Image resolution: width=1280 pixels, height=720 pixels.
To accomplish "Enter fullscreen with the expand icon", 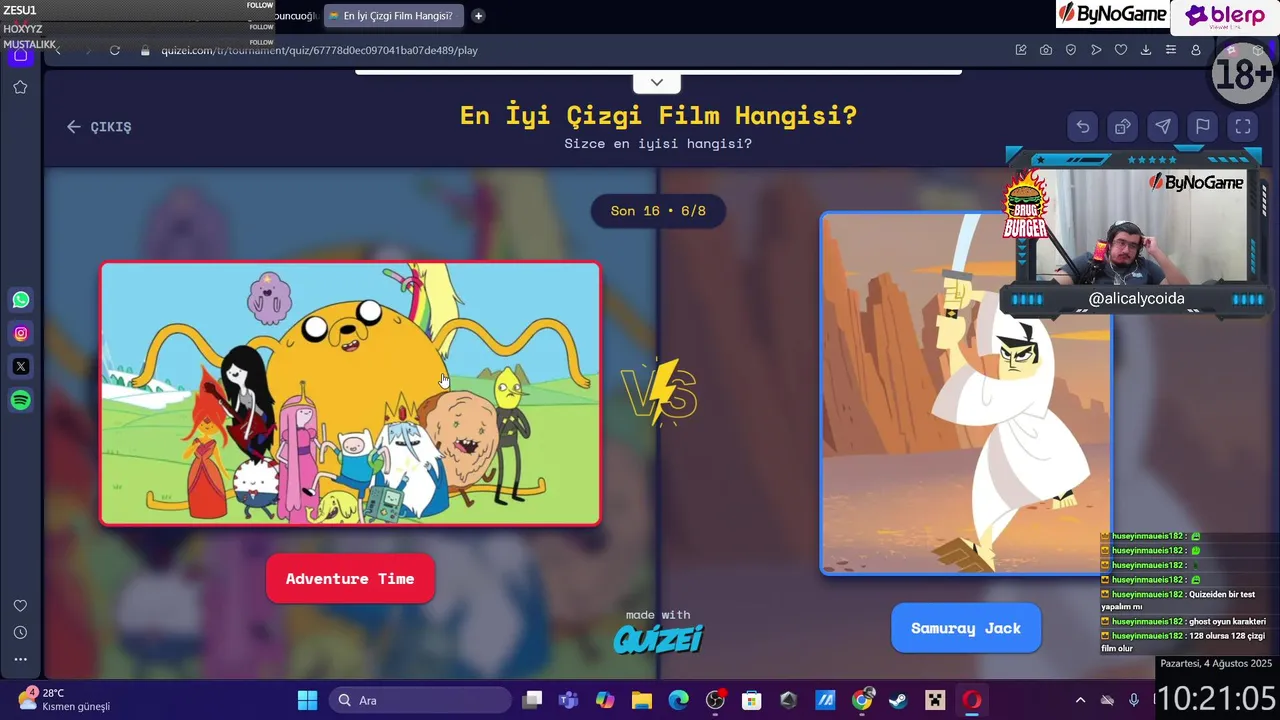I will (1243, 127).
